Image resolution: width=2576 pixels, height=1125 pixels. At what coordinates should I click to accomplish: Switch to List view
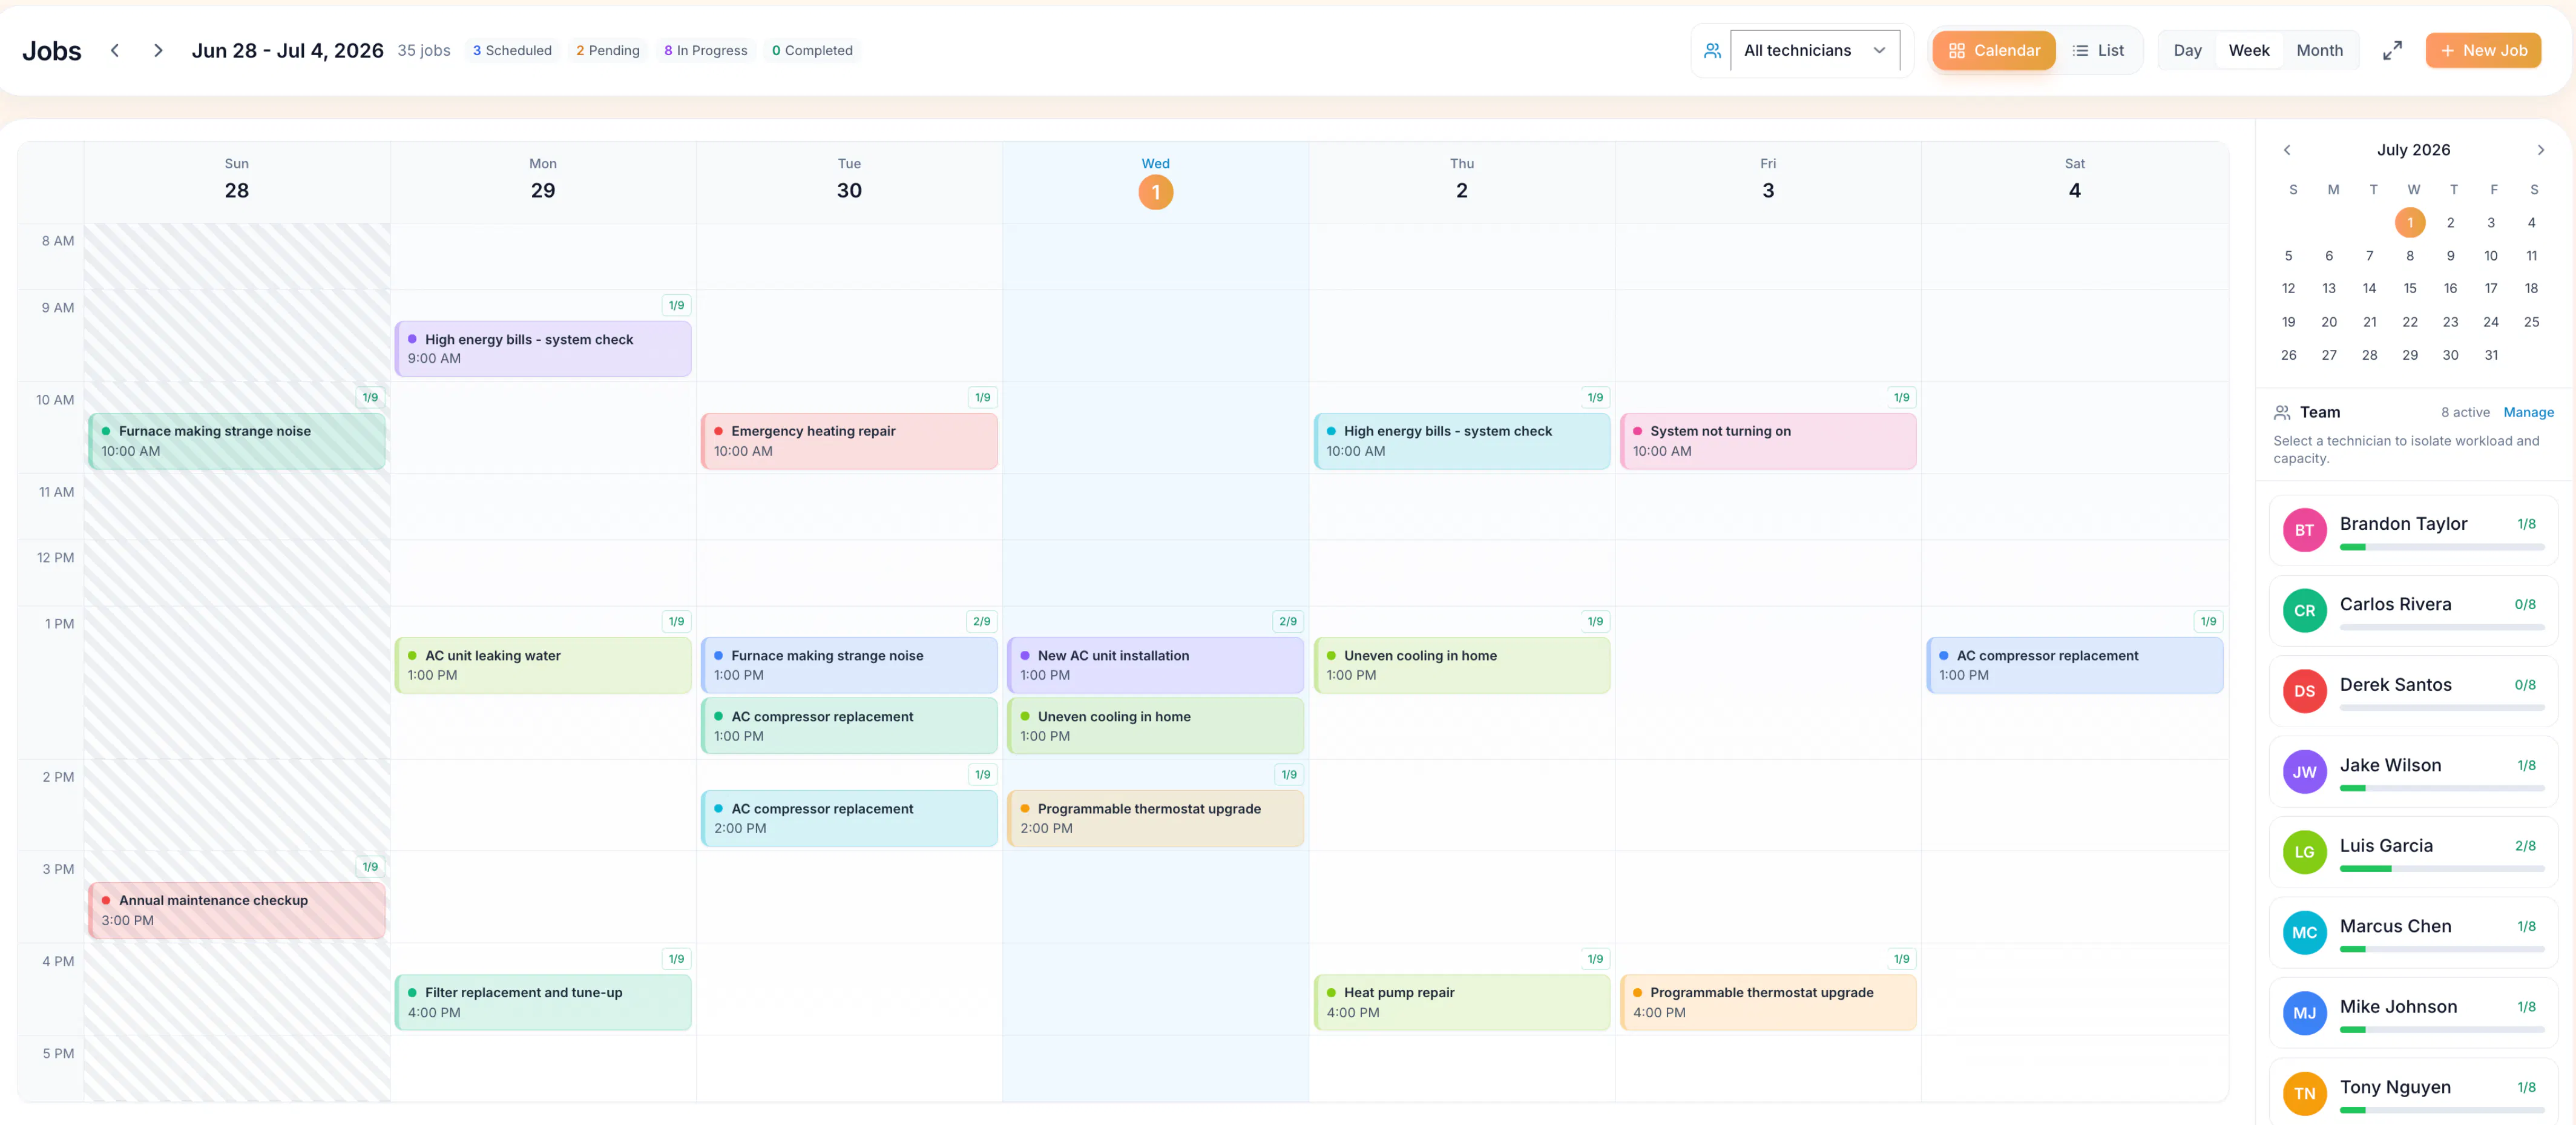(2097, 50)
